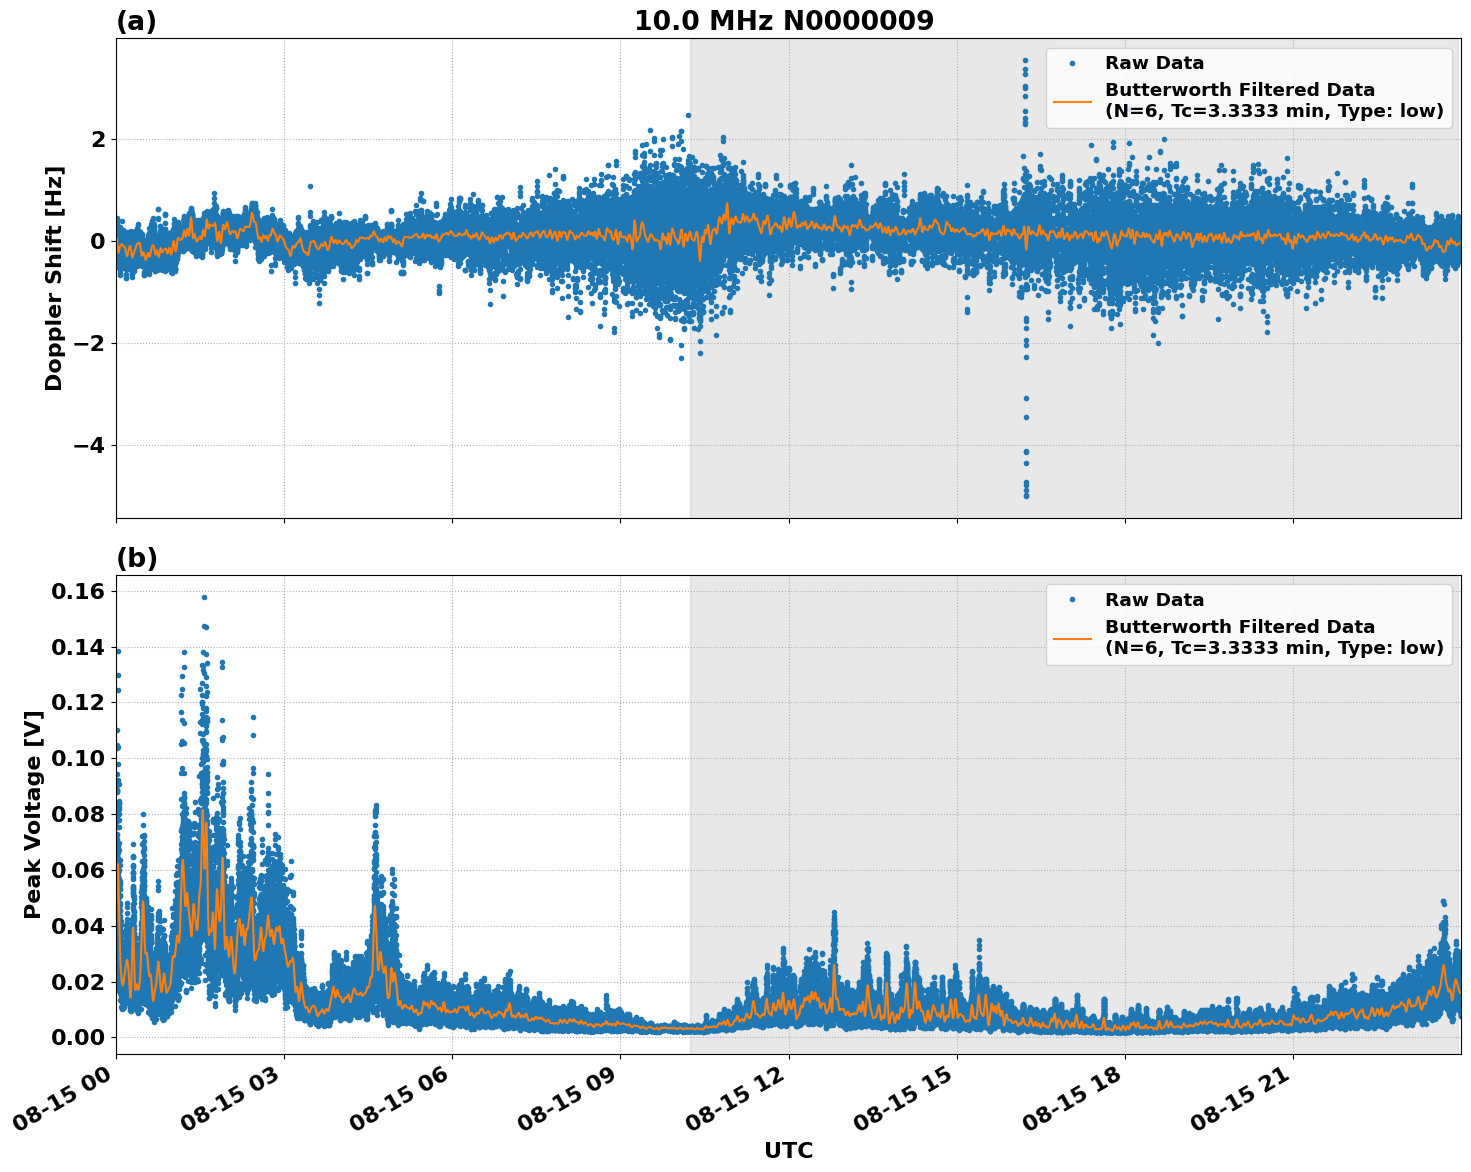Click the panel label (b) icon
1471x1172 pixels.
pos(136,557)
